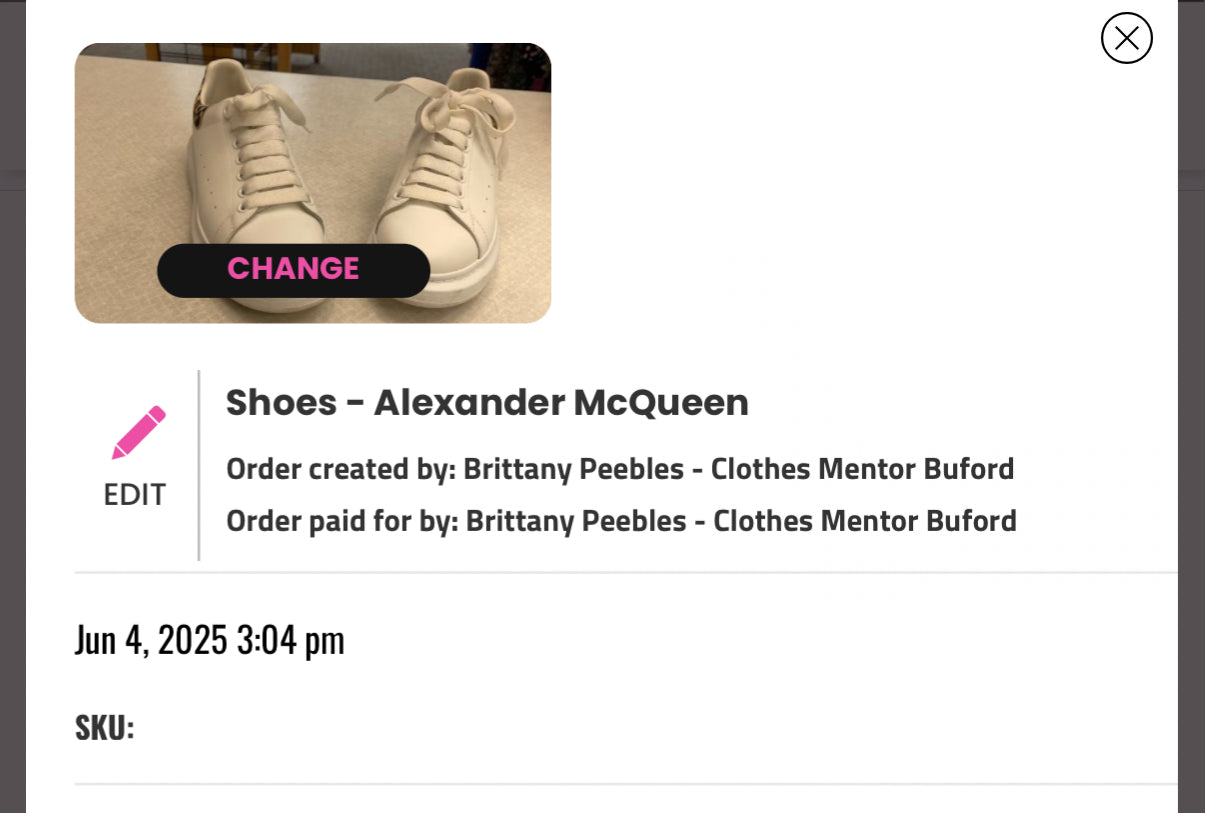Click the EDIT label under the pencil
The width and height of the screenshot is (1206, 813).
click(x=135, y=494)
